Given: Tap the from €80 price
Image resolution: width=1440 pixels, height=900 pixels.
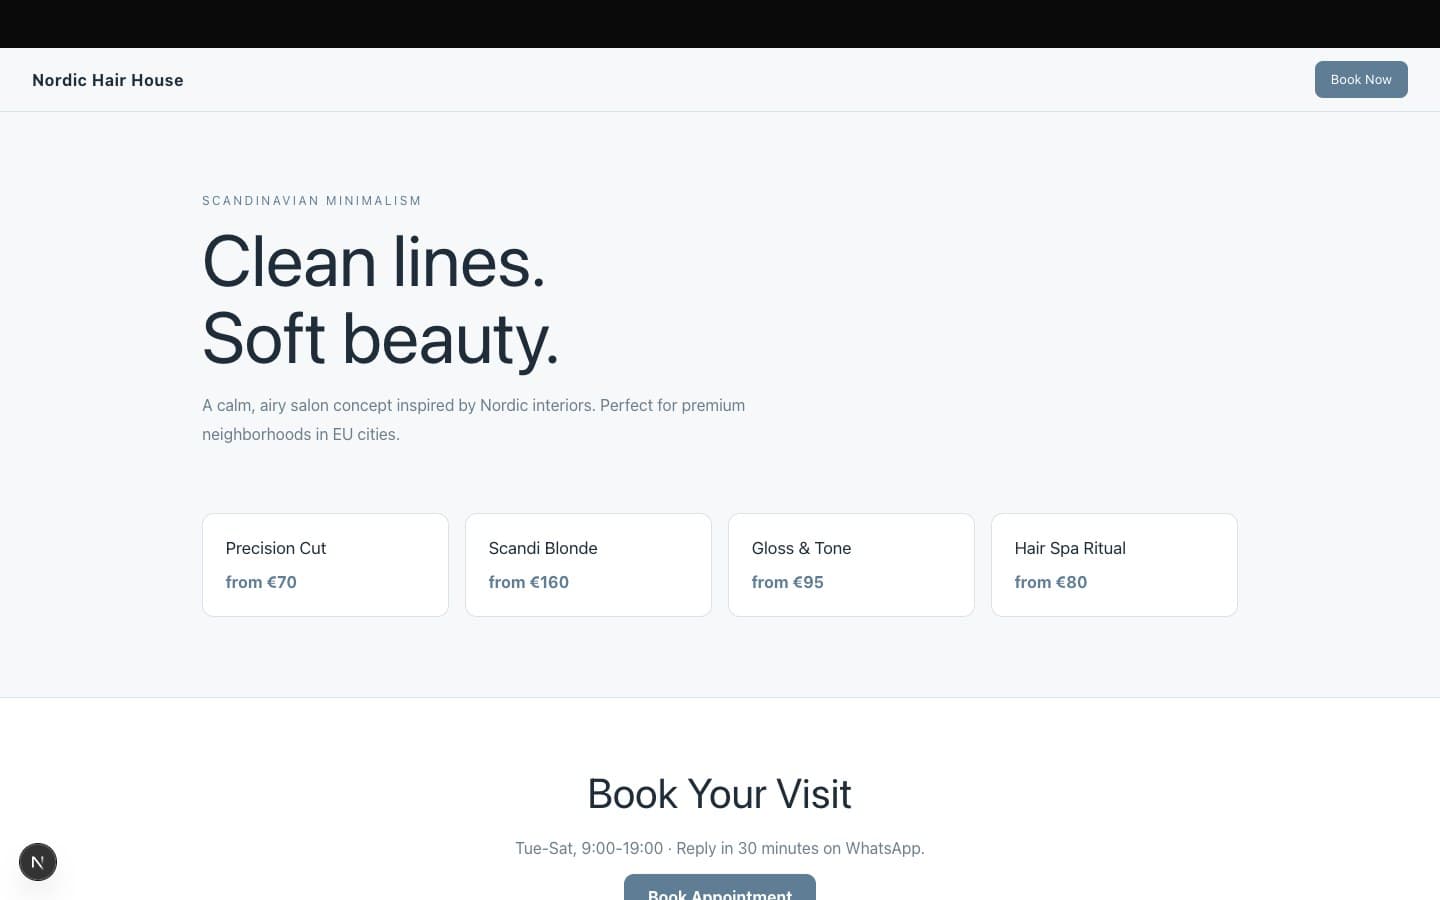Looking at the screenshot, I should 1050,582.
